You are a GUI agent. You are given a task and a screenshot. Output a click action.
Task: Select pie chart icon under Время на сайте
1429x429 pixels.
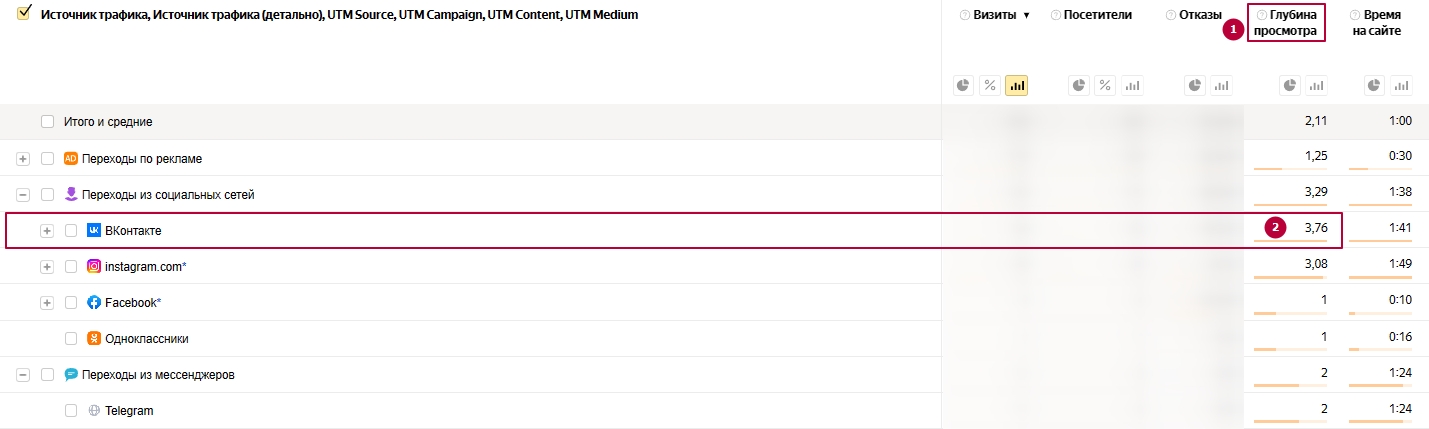[1375, 86]
